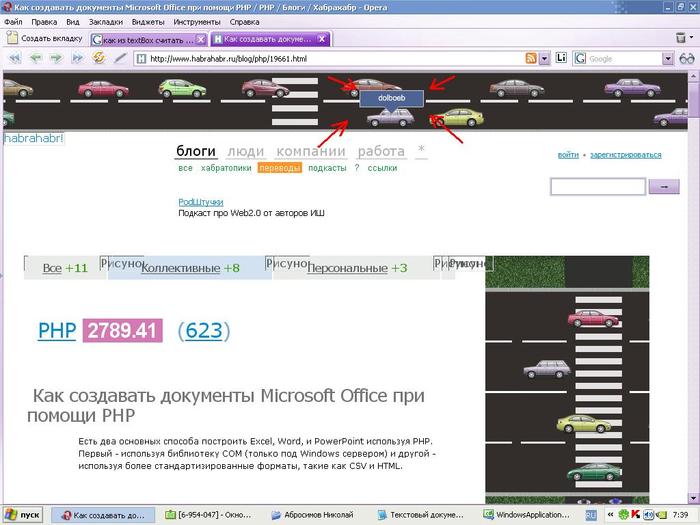Image resolution: width=700 pixels, height=525 pixels.
Task: Switch to 'Как создавать докуме...' tab
Action: coord(270,39)
